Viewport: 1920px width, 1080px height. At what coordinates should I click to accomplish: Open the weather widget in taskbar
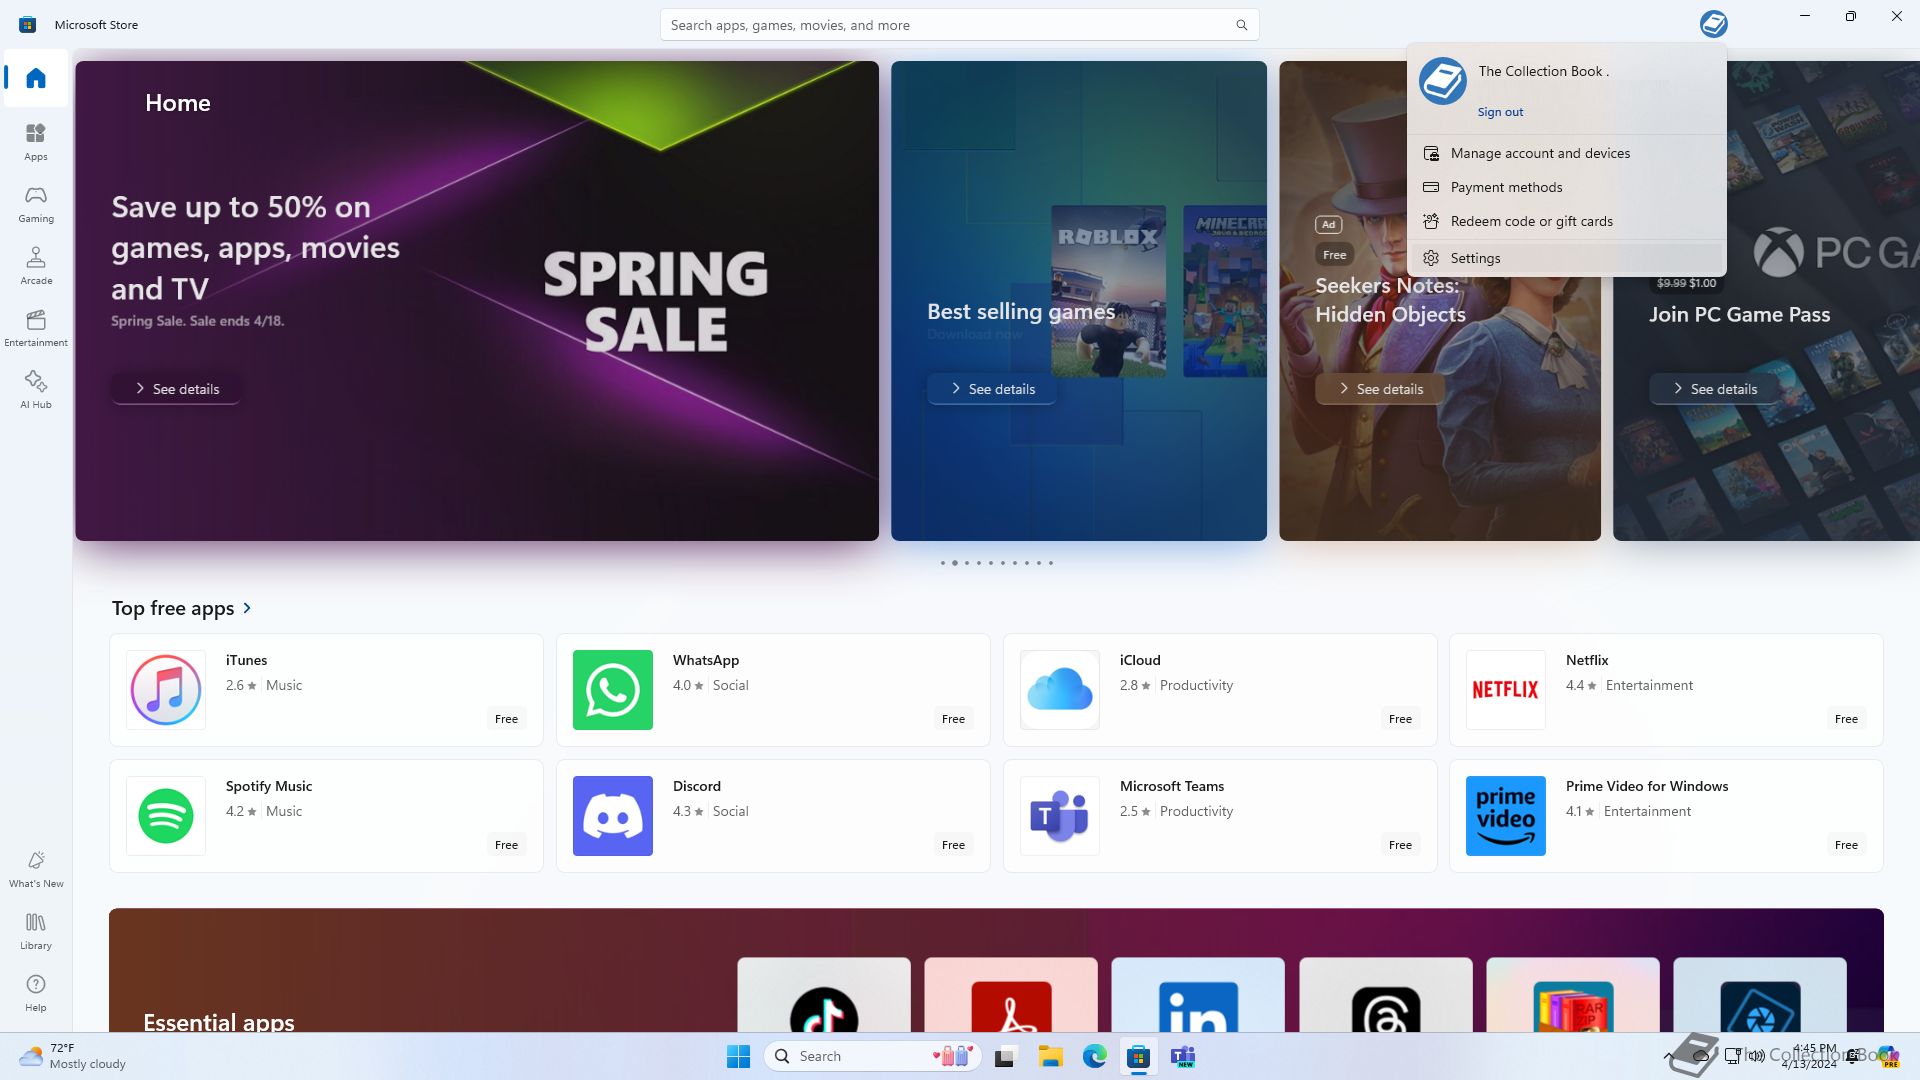pyautogui.click(x=74, y=1056)
